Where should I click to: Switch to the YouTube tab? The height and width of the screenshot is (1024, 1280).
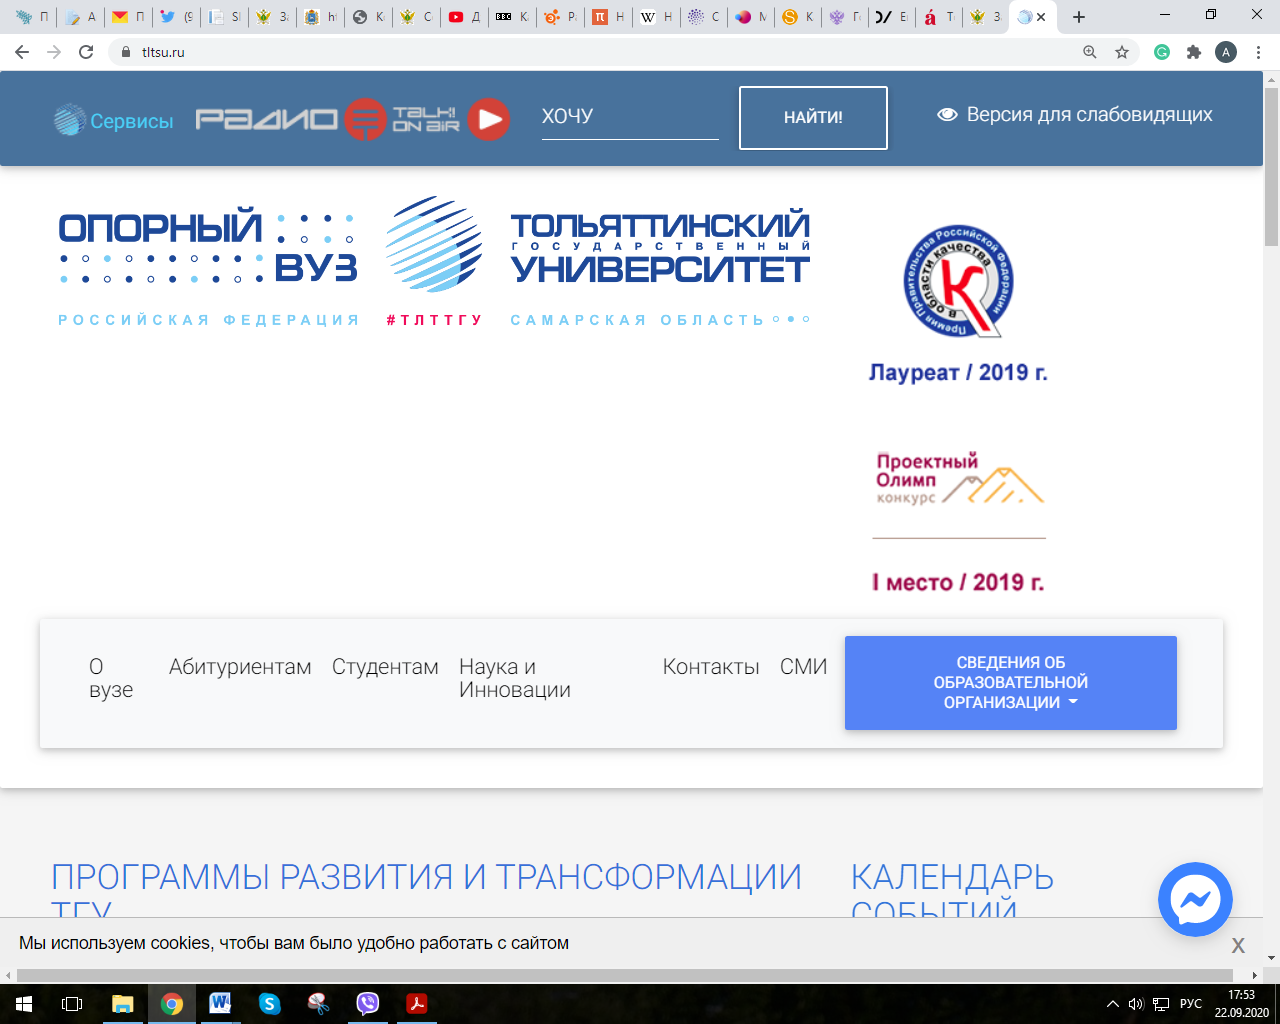[x=465, y=17]
